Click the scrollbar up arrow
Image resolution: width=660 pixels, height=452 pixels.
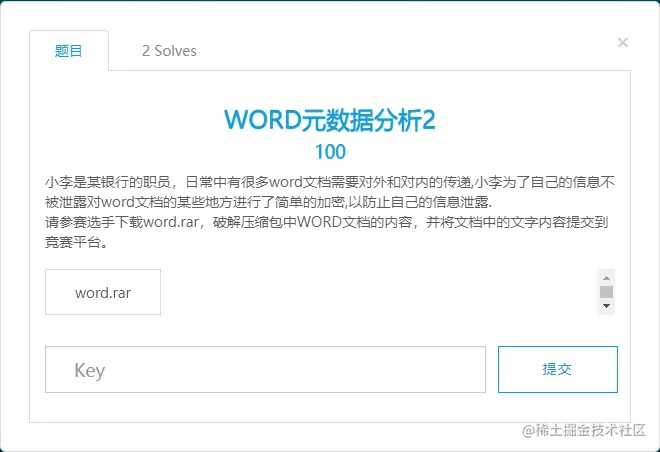(x=606, y=278)
